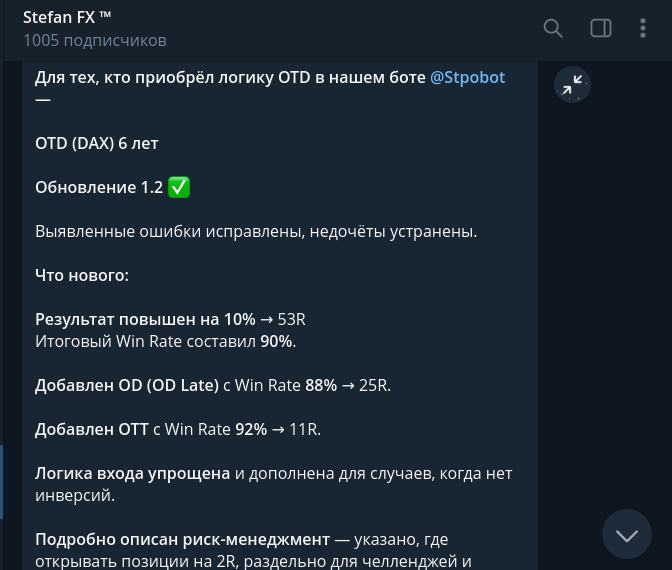Open search in the channel

point(553,28)
